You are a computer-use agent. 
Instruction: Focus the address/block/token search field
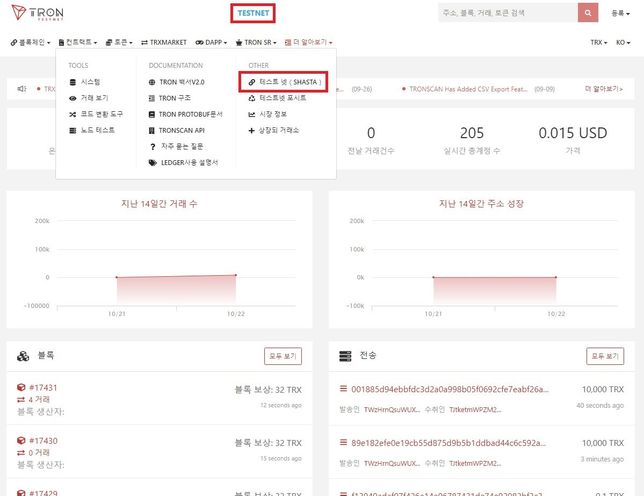(x=508, y=13)
